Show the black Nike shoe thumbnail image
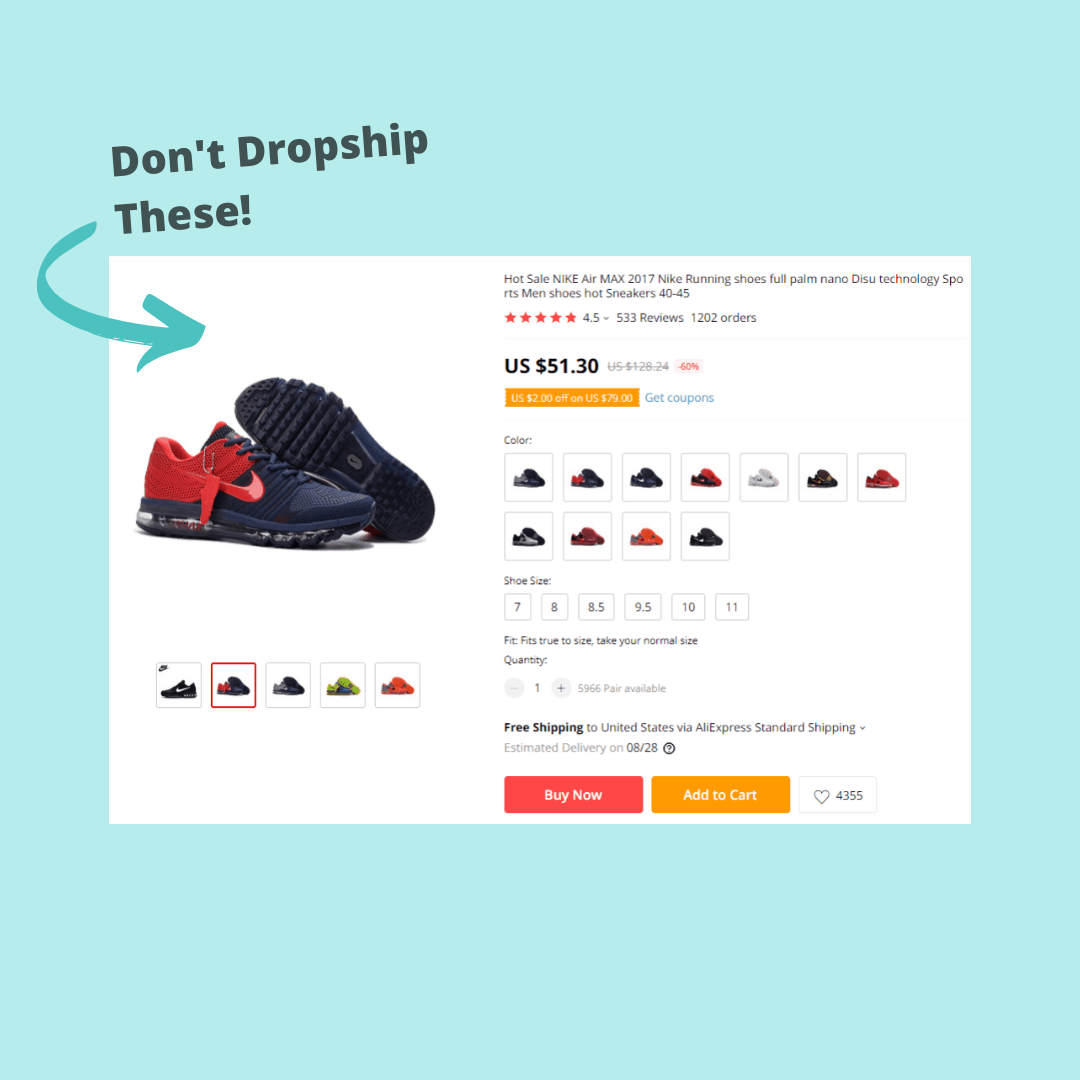Viewport: 1080px width, 1080px height. (x=179, y=685)
